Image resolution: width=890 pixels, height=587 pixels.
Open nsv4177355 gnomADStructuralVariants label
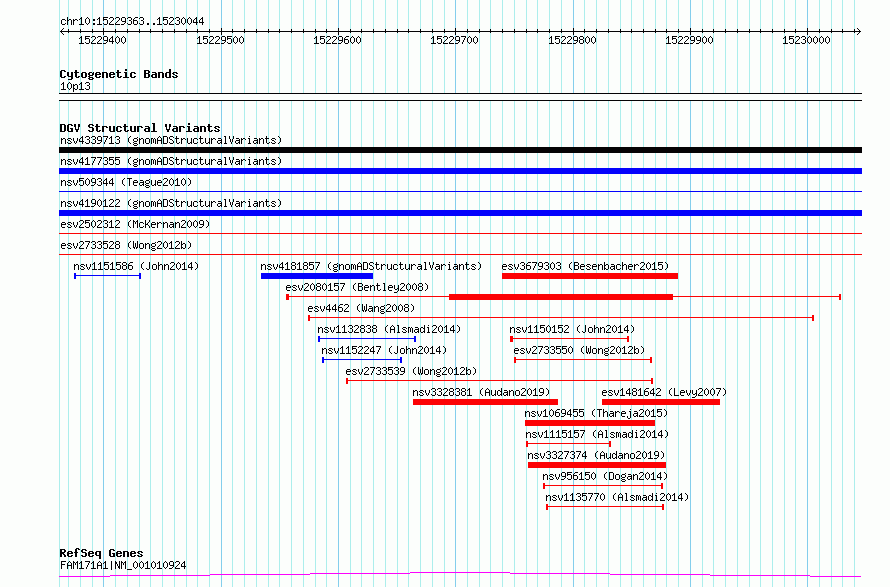(x=171, y=161)
